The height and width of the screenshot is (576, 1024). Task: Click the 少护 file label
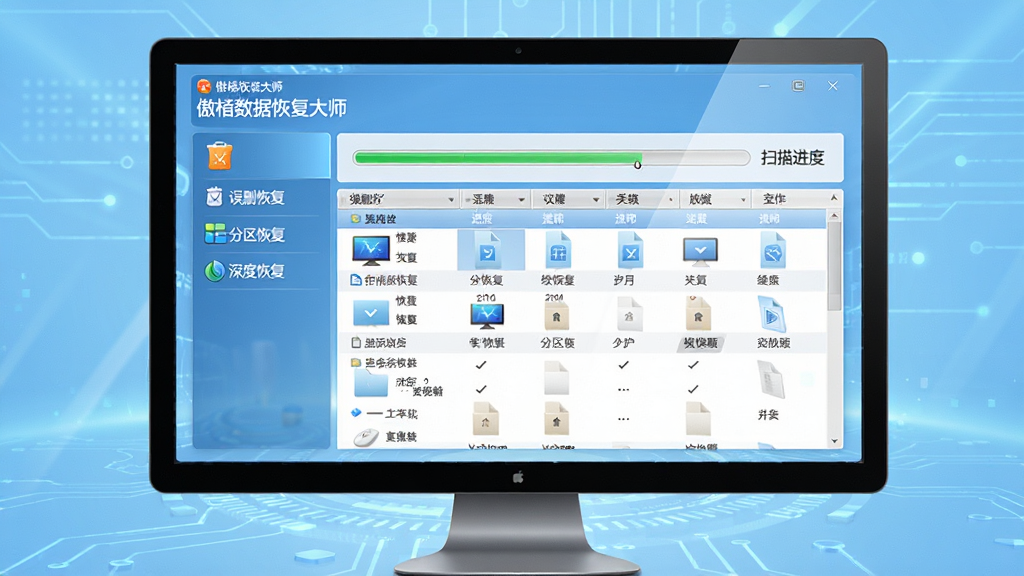[624, 343]
